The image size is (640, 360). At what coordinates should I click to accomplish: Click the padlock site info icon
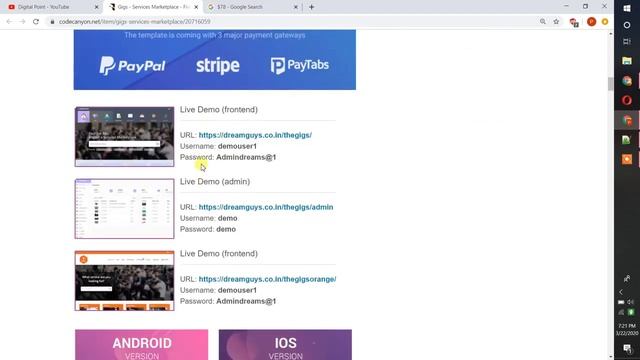coord(52,22)
